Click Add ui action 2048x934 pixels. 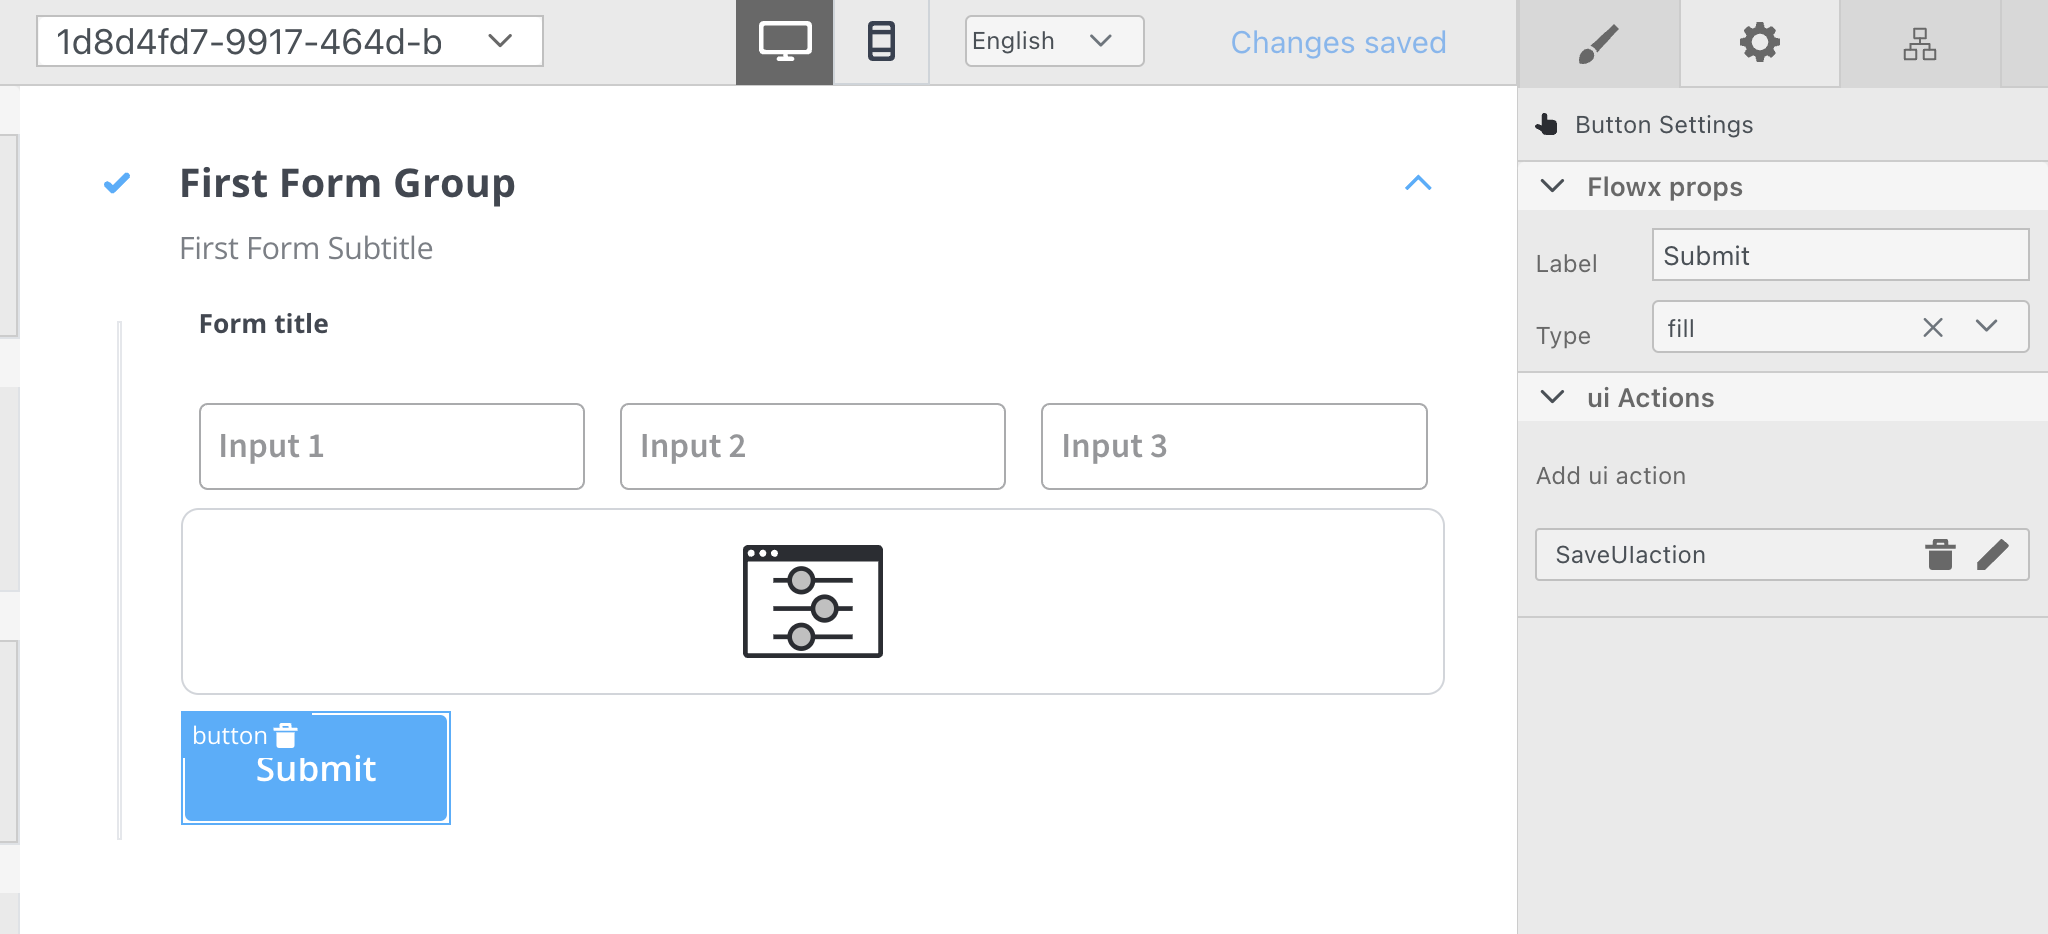point(1610,475)
